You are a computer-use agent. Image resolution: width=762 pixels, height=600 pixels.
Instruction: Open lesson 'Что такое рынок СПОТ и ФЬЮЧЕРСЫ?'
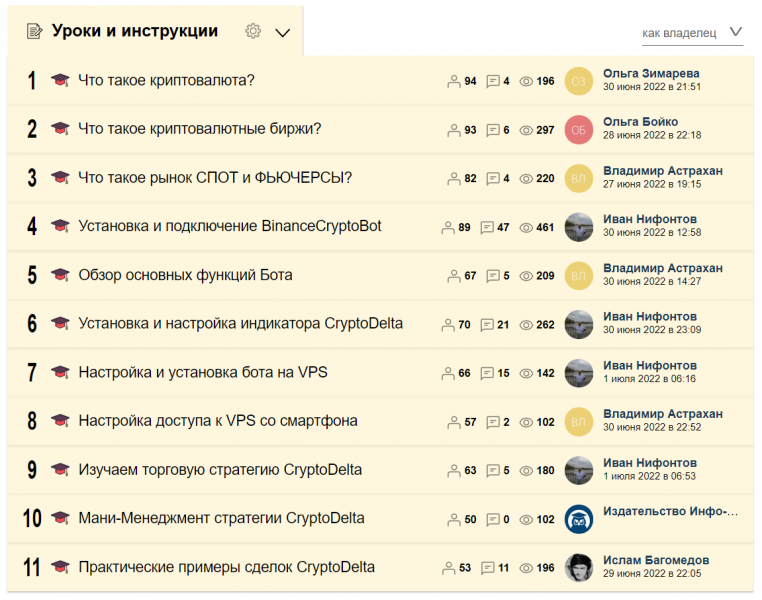click(x=215, y=178)
